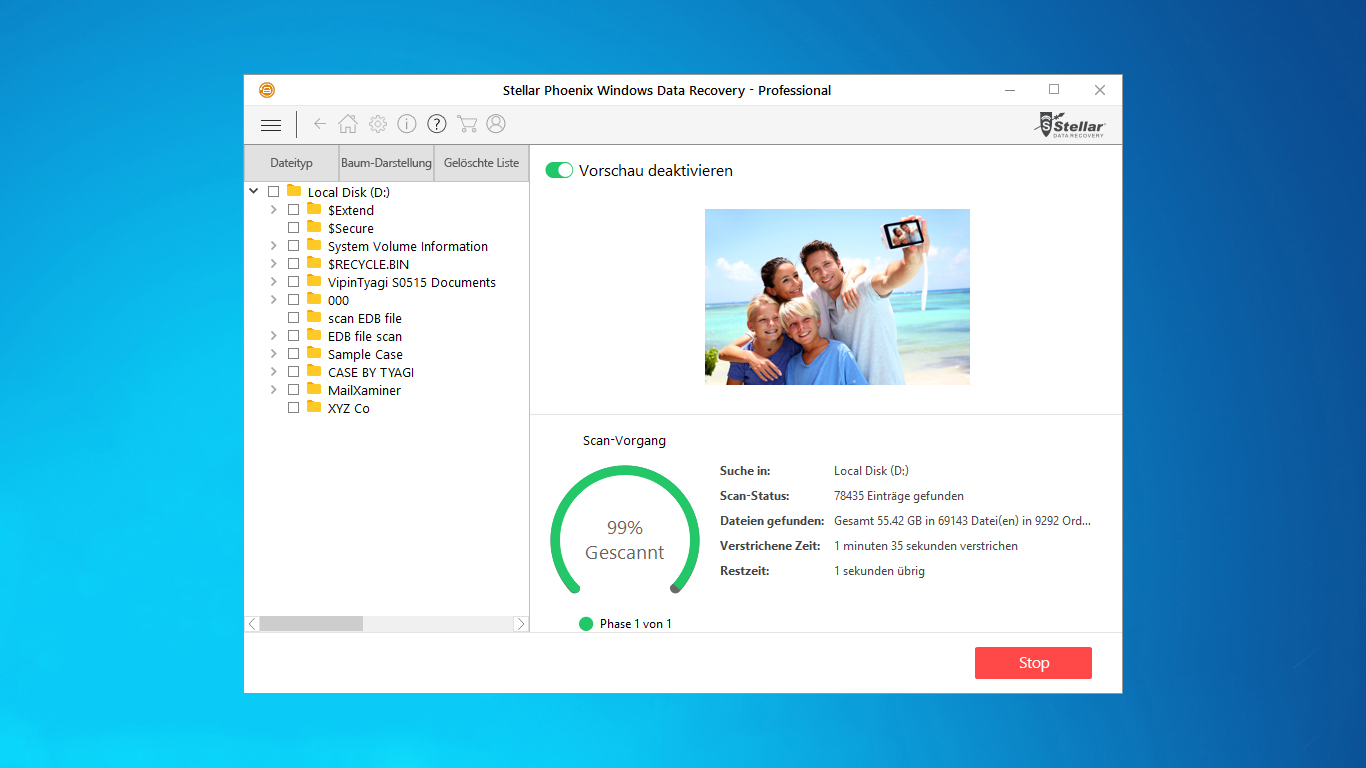Expand the EDB file scan node
The width and height of the screenshot is (1366, 768).
(274, 336)
